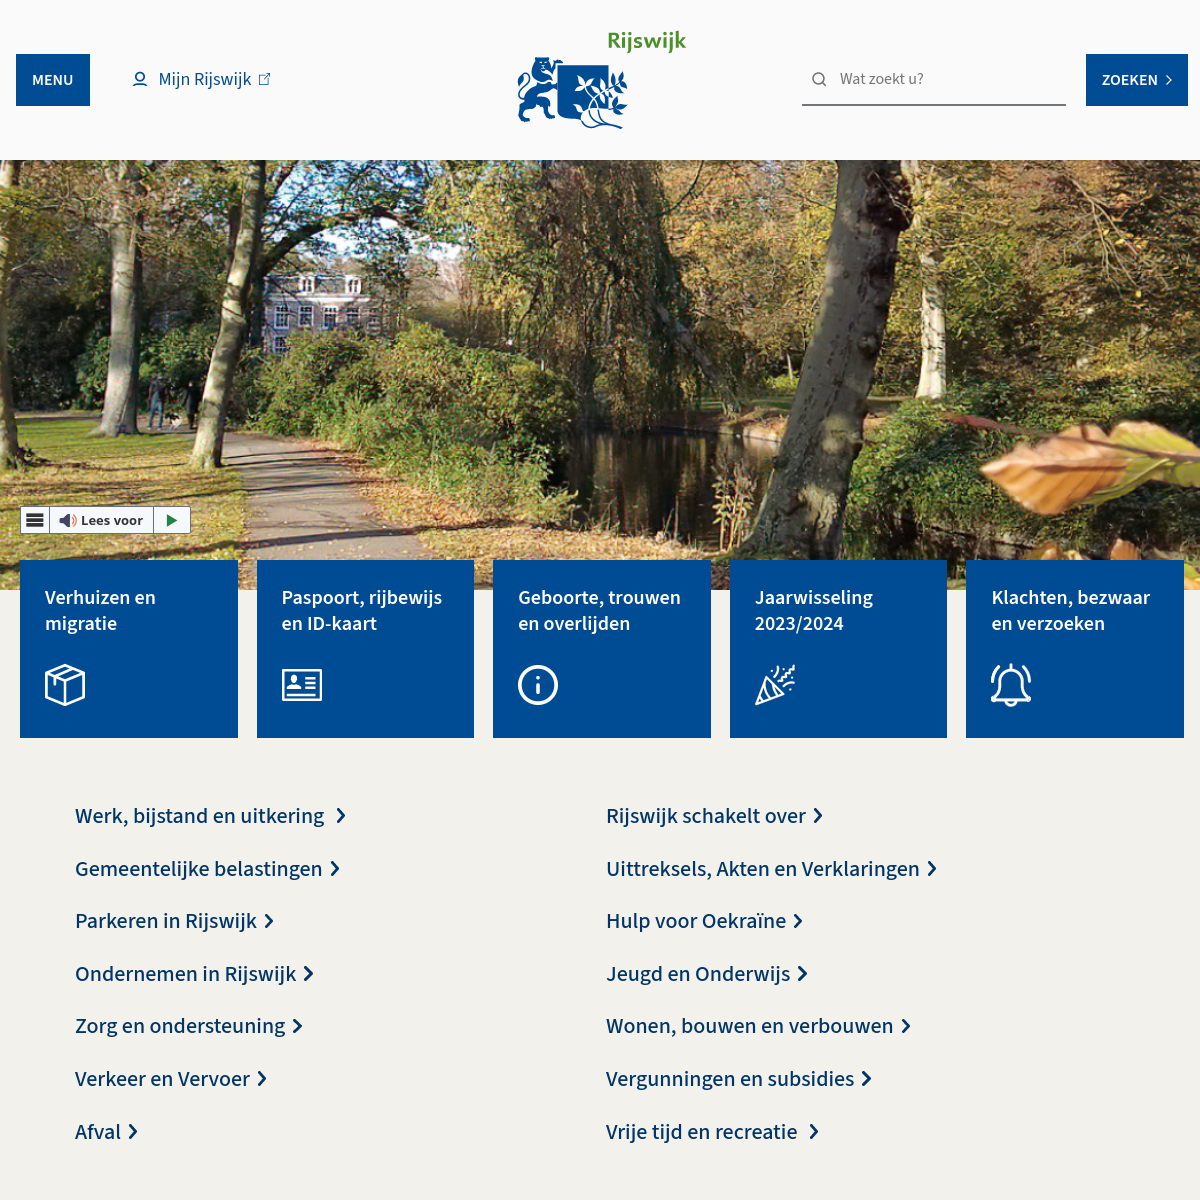This screenshot has width=1200, height=1200.
Task: Click the moving box icon
Action: pyautogui.click(x=65, y=685)
